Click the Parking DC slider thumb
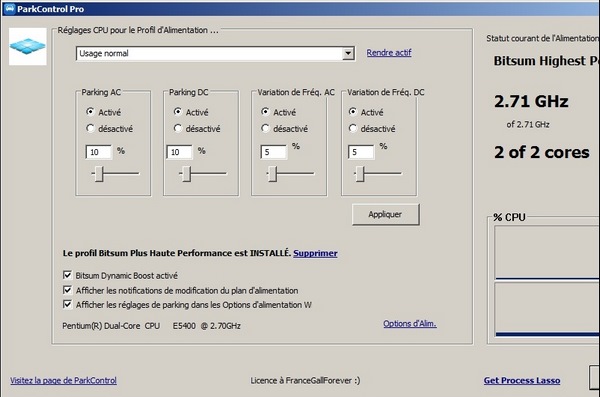 (x=186, y=174)
